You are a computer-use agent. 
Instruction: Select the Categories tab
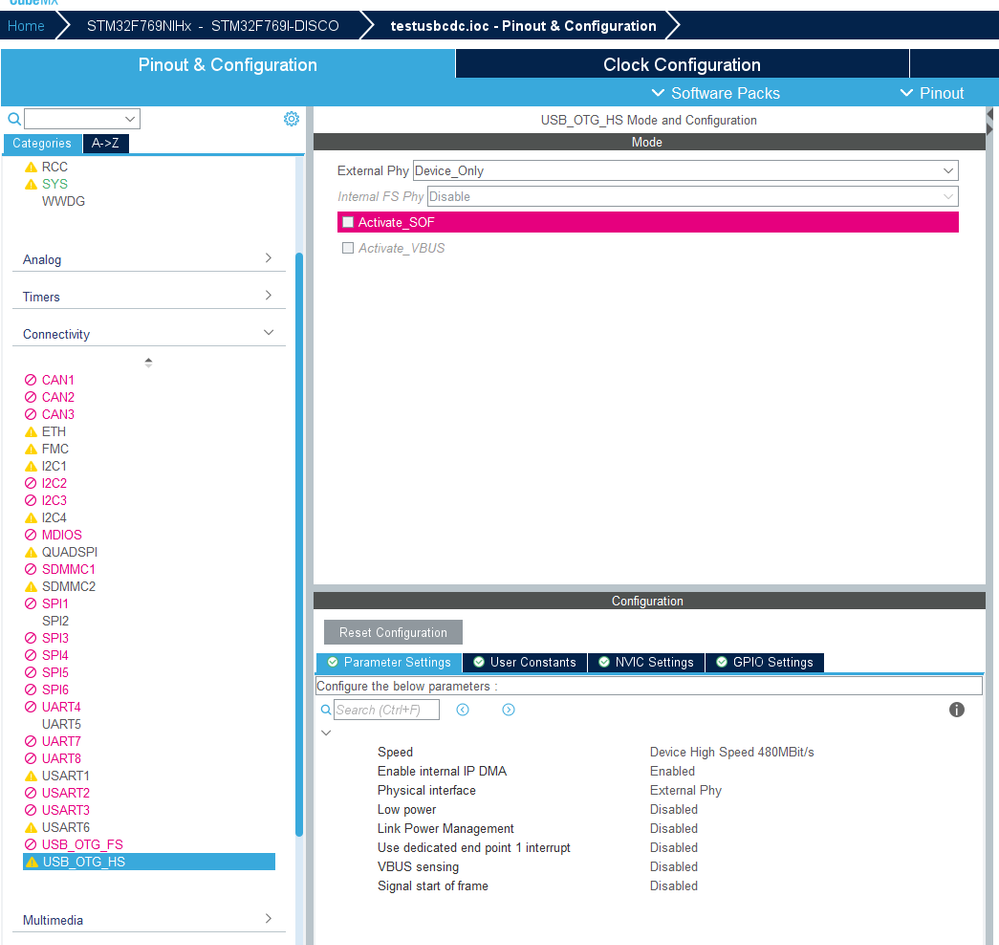tap(42, 143)
